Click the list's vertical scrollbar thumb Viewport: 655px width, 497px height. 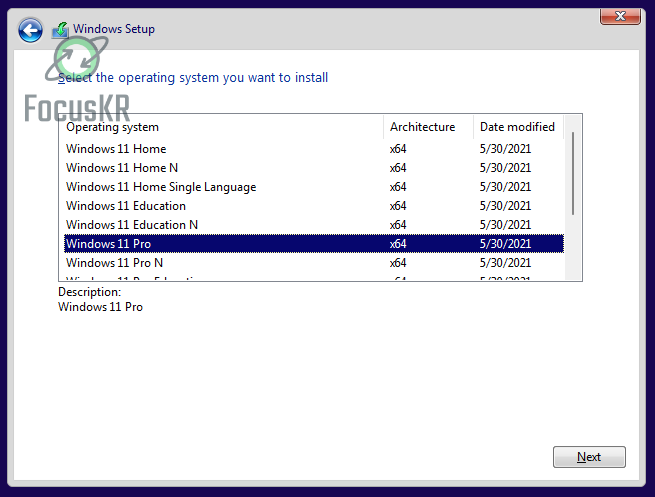pos(573,173)
